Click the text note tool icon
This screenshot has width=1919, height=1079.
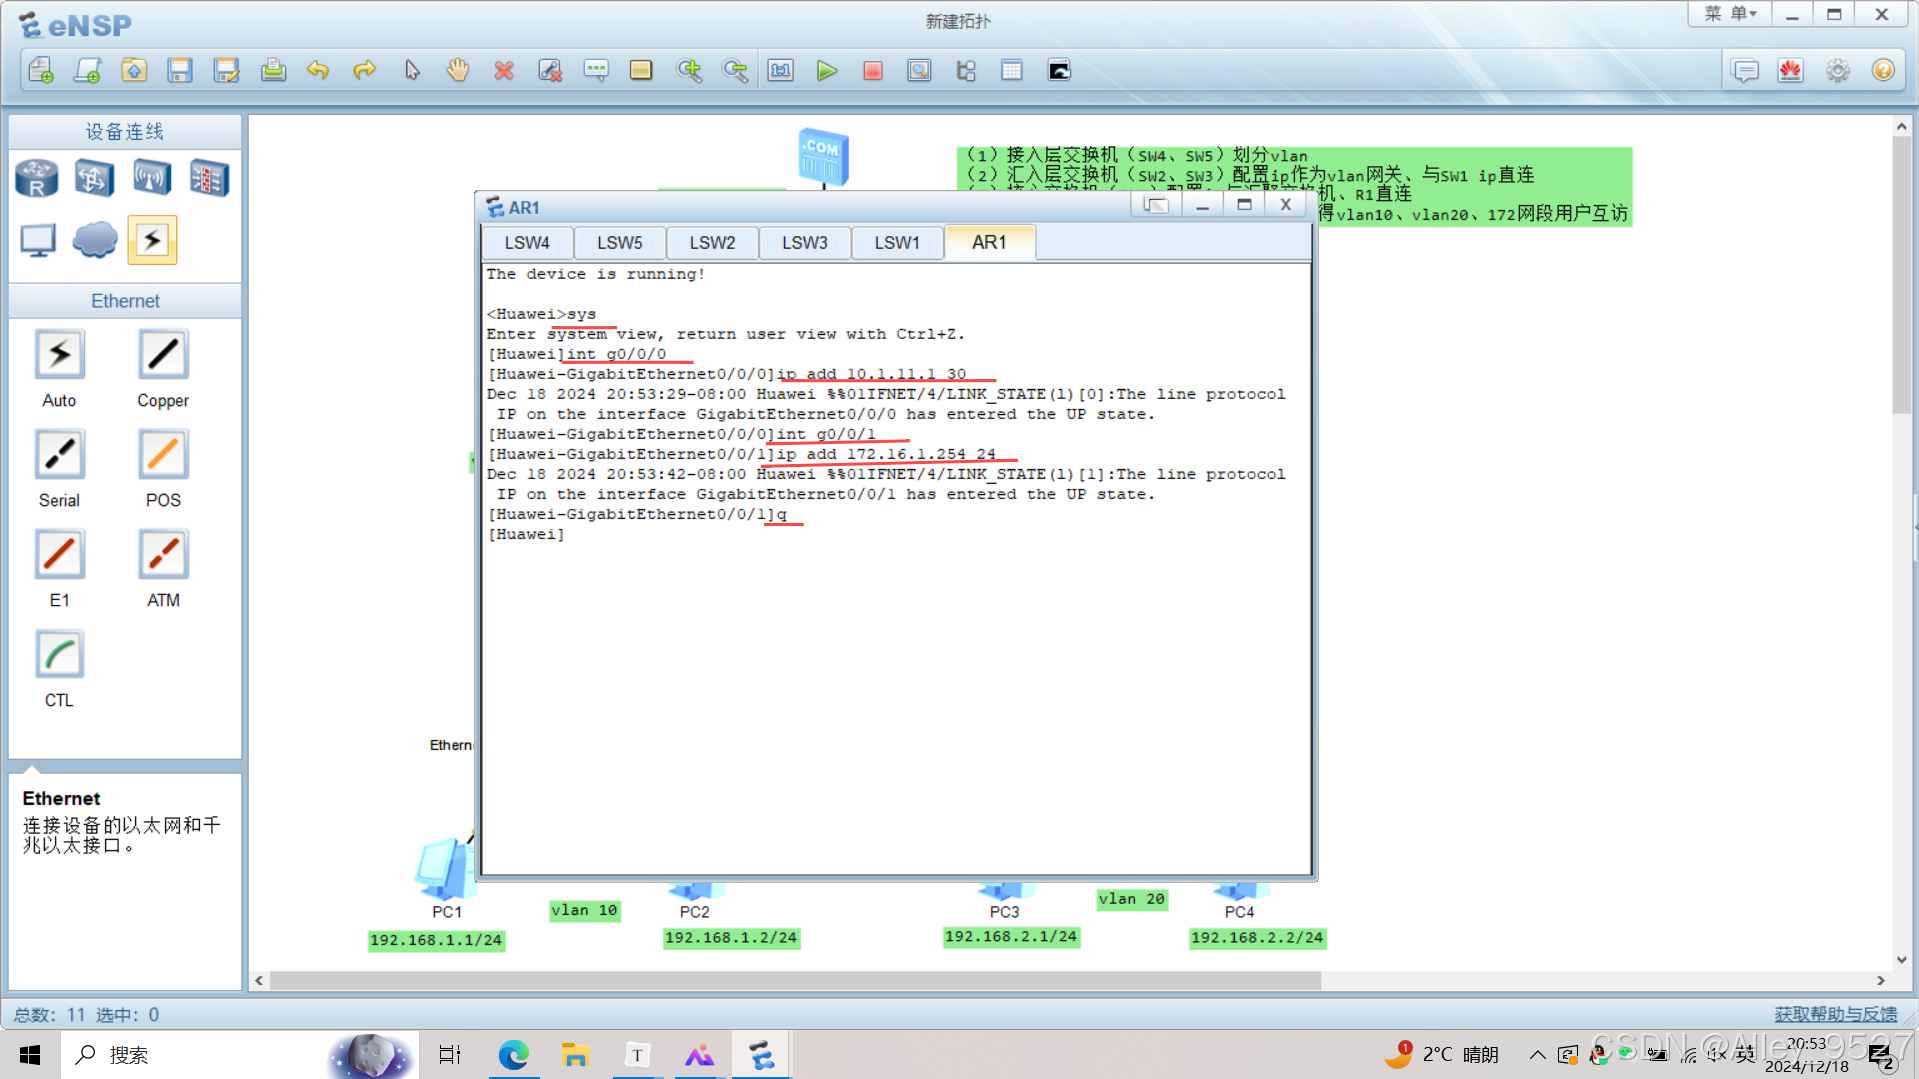pos(596,70)
